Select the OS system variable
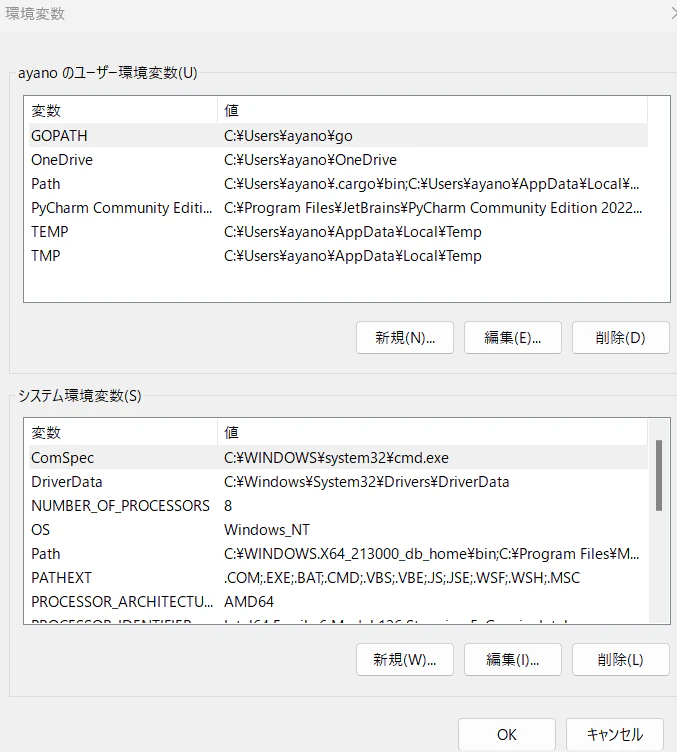Image resolution: width=677 pixels, height=752 pixels. 338,529
